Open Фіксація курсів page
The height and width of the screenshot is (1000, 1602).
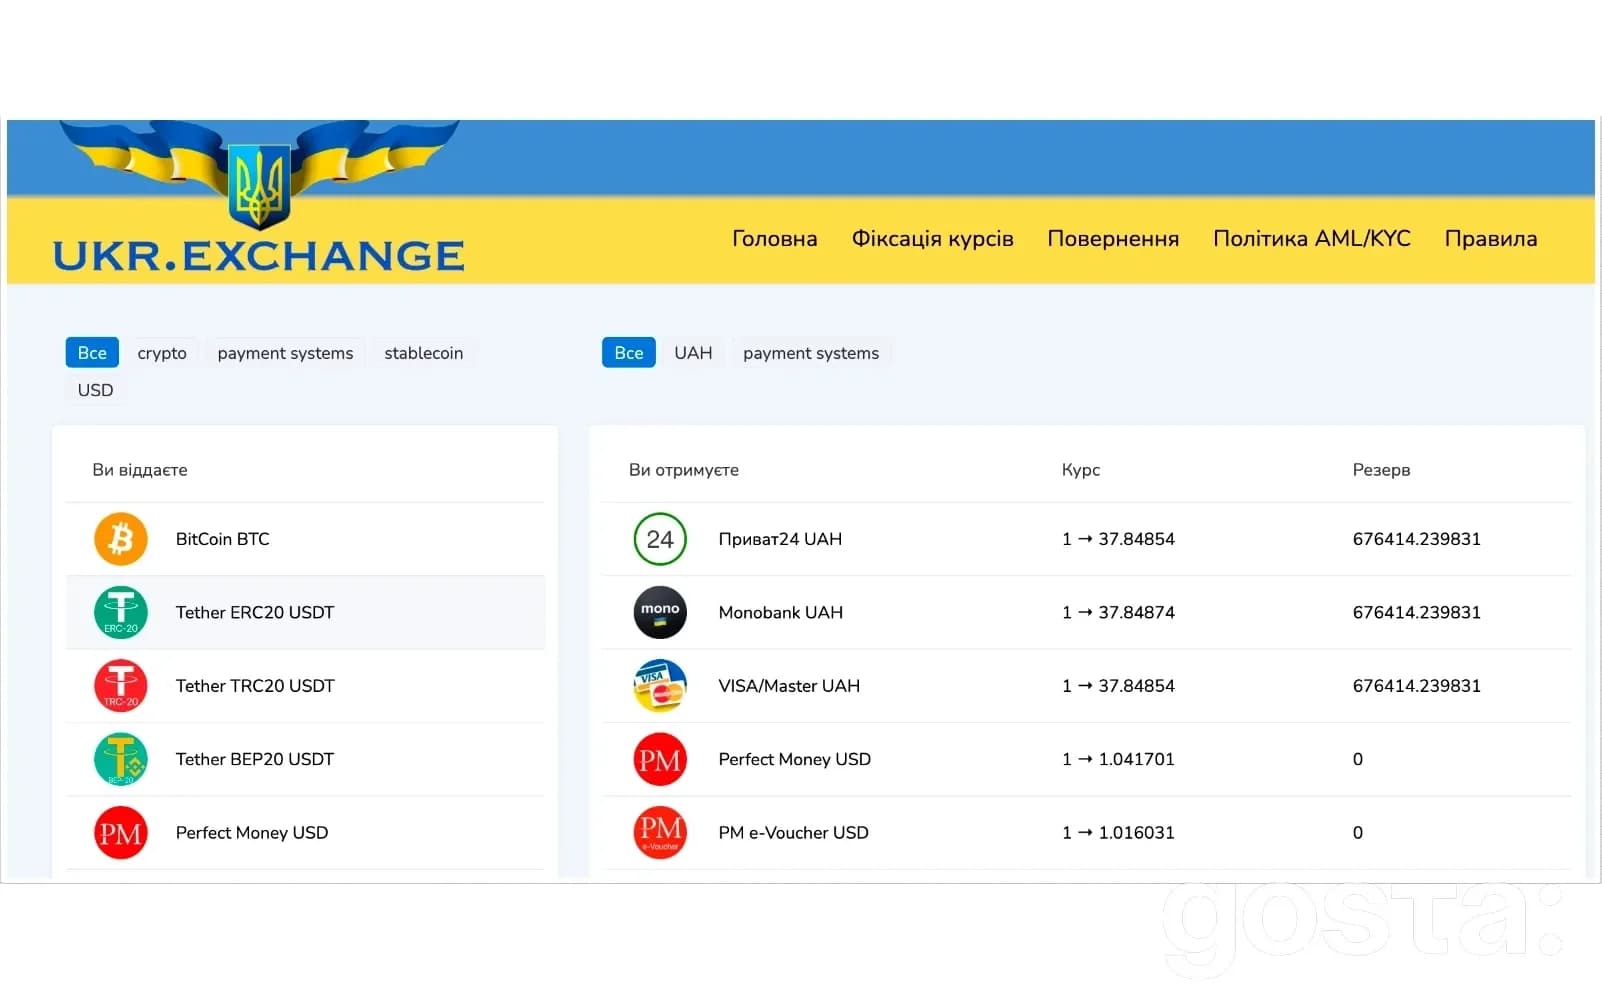932,239
